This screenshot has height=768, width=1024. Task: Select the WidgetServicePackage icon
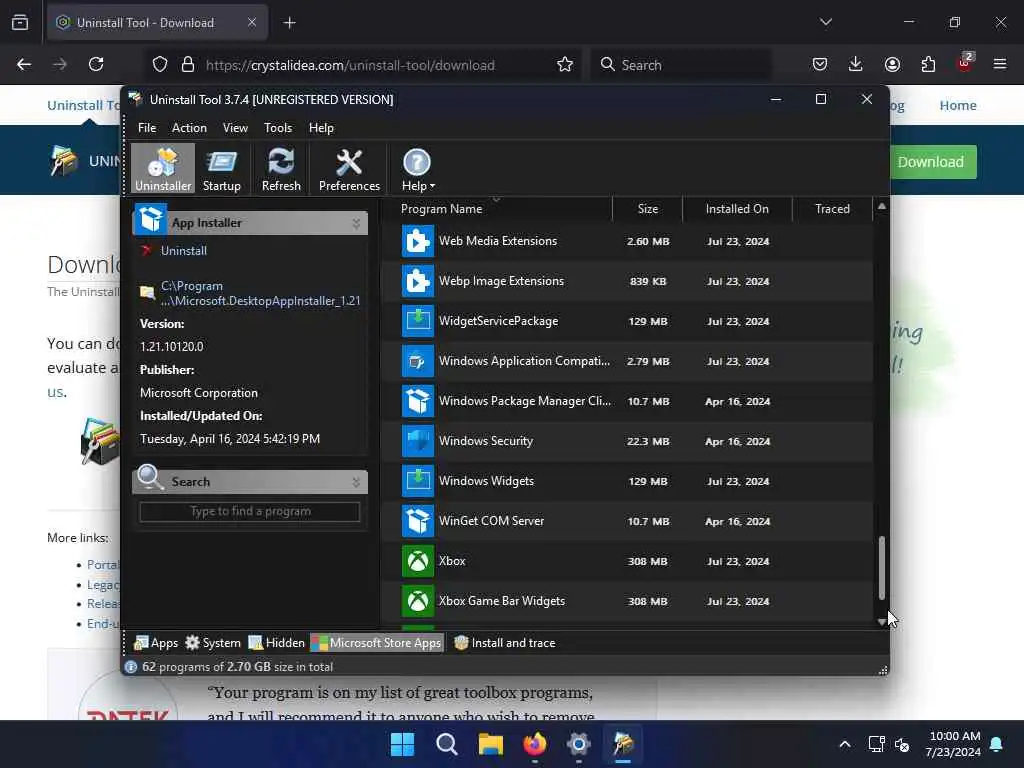(418, 321)
